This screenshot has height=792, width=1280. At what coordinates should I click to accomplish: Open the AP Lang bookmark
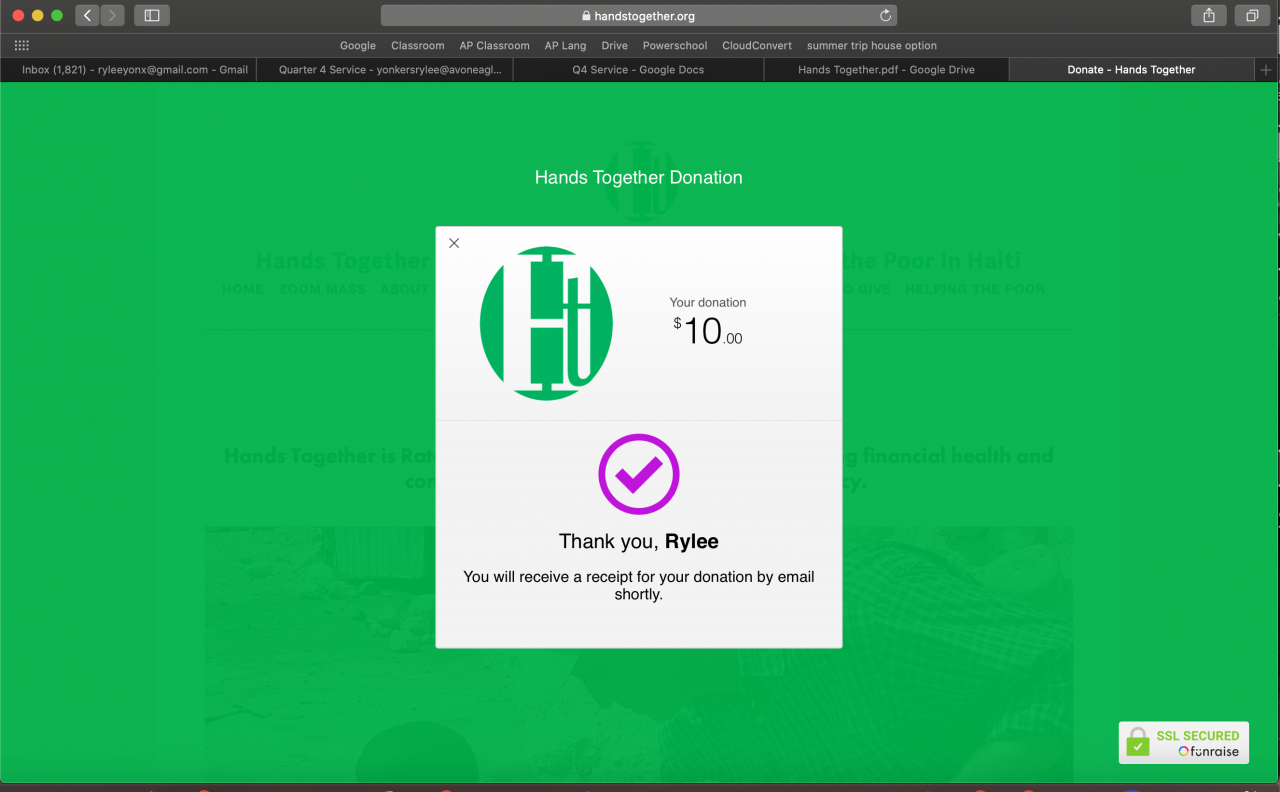(x=566, y=46)
